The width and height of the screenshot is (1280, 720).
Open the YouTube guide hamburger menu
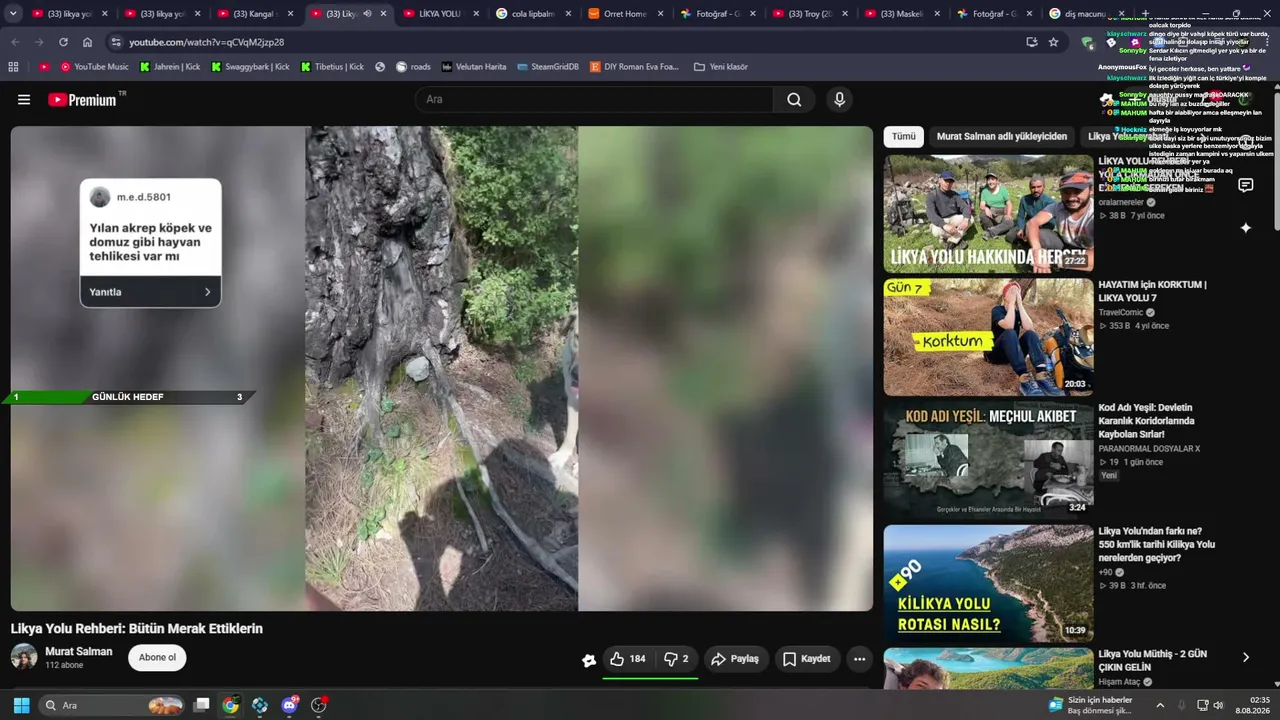pos(24,100)
